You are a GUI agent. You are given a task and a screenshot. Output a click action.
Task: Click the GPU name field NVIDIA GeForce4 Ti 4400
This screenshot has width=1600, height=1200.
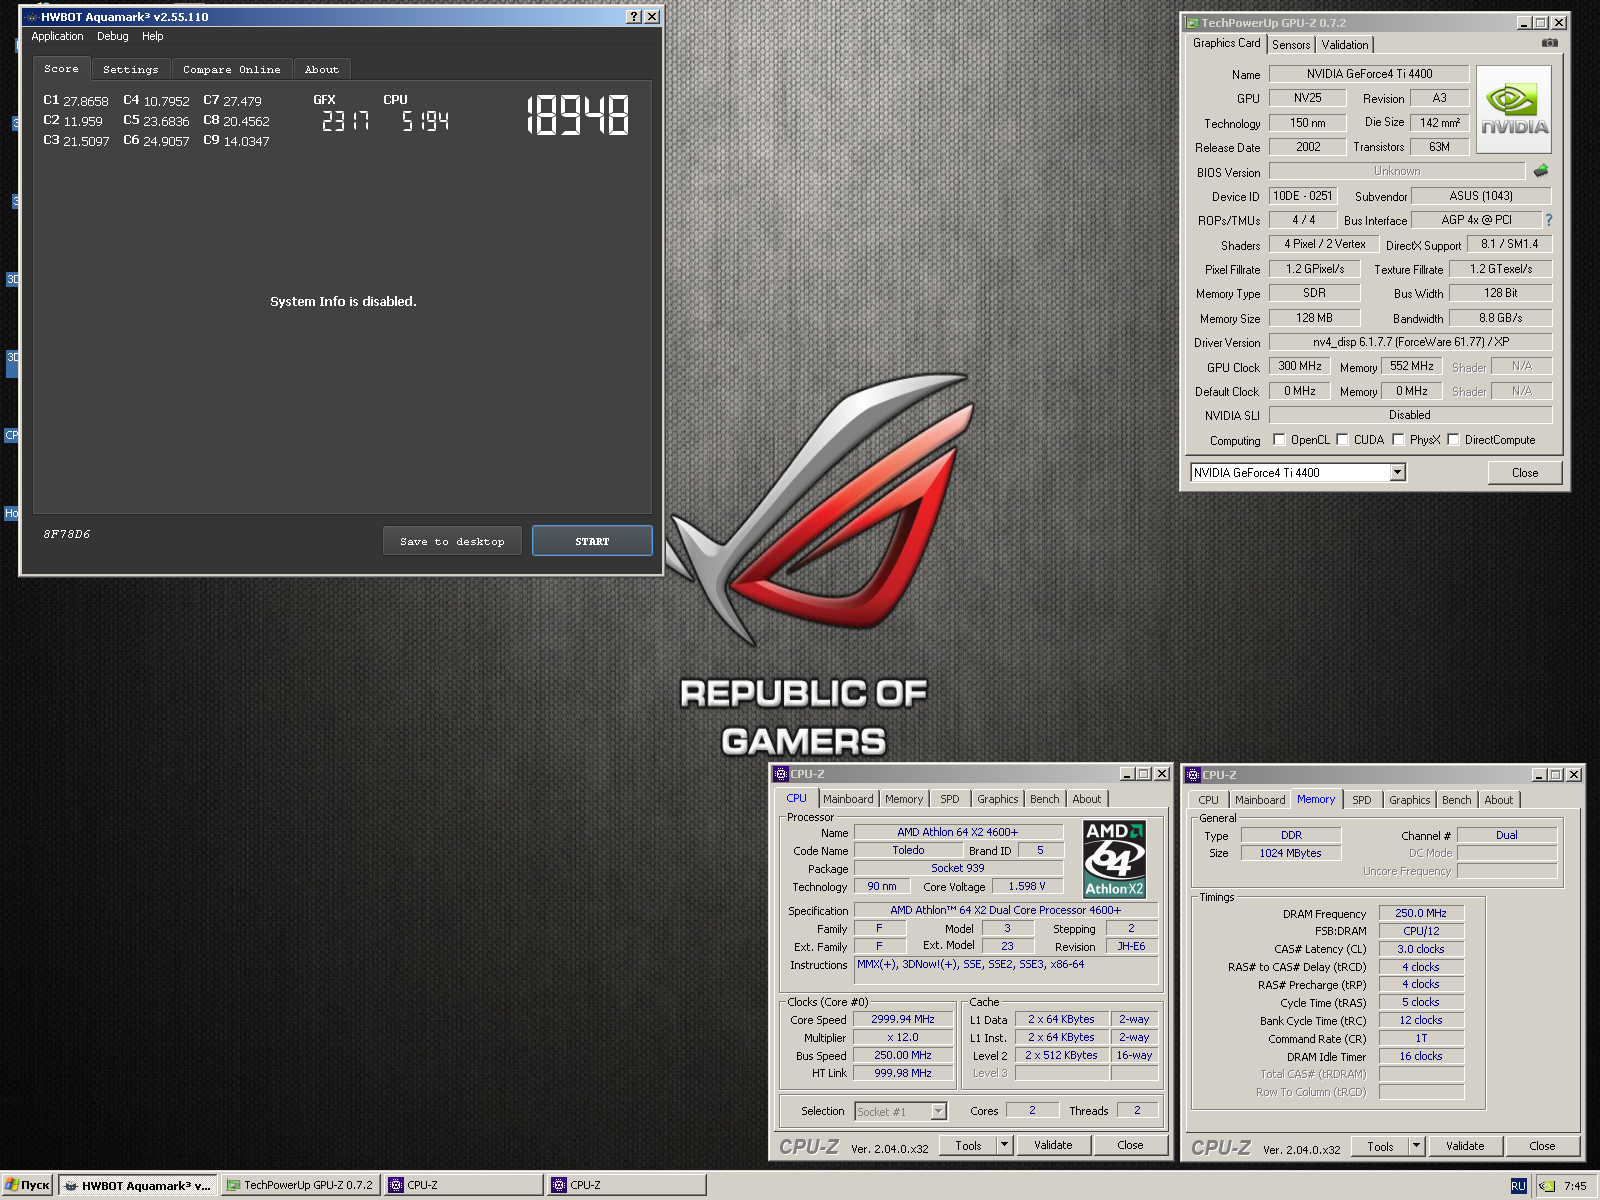[x=1369, y=74]
